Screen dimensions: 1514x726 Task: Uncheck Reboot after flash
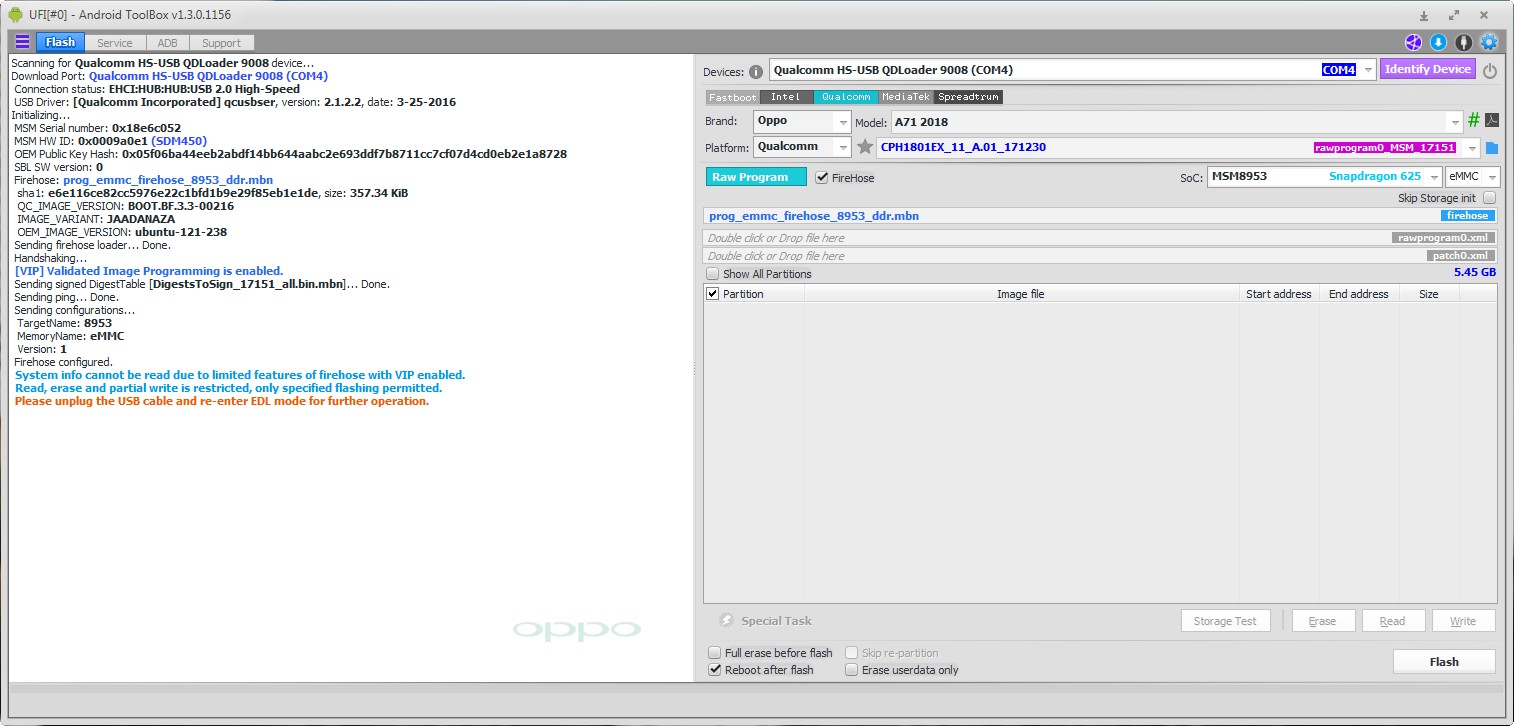click(x=714, y=670)
